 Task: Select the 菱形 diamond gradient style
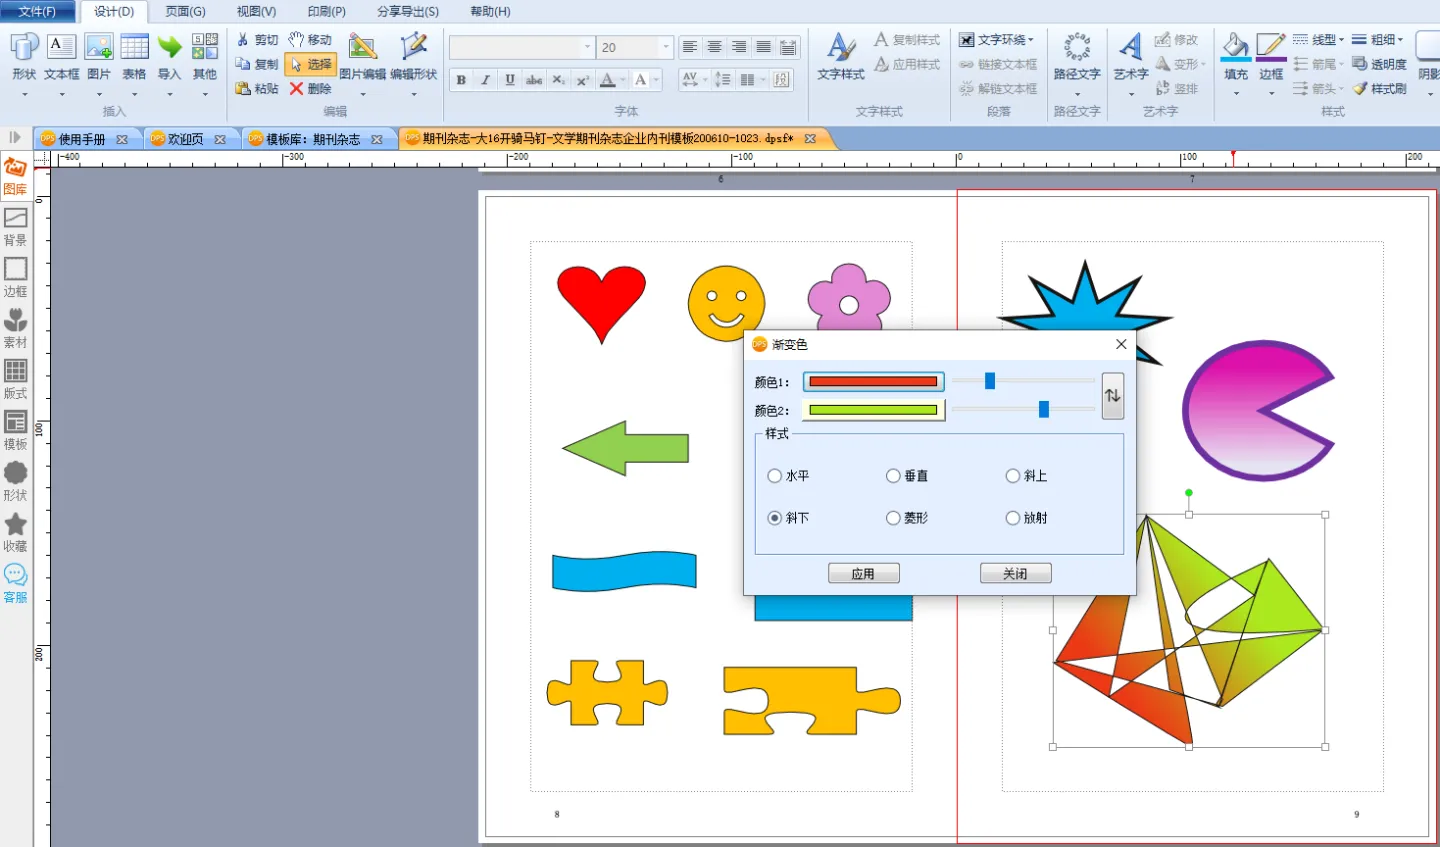tap(894, 518)
